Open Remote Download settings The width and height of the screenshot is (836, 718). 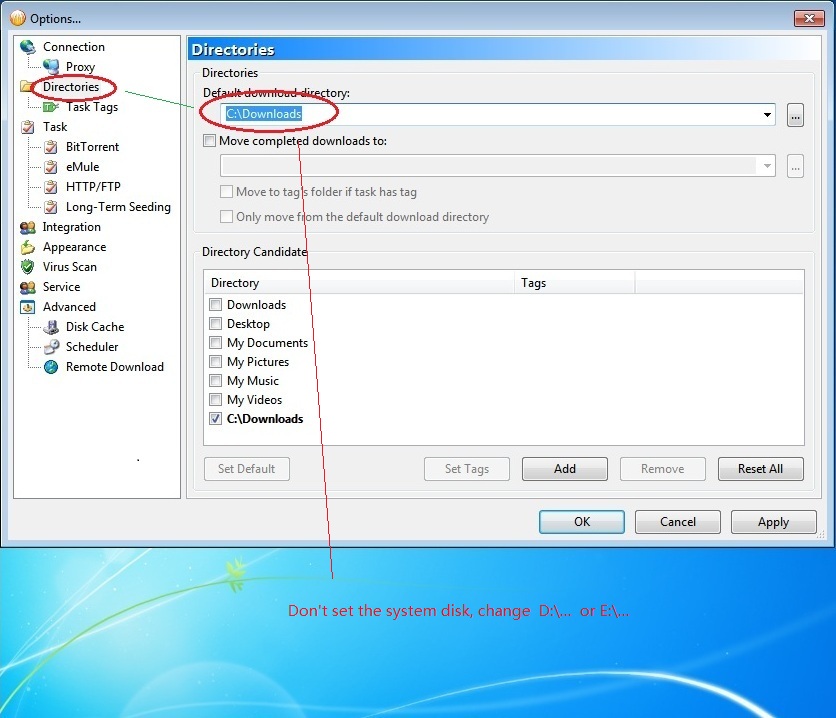[x=115, y=367]
